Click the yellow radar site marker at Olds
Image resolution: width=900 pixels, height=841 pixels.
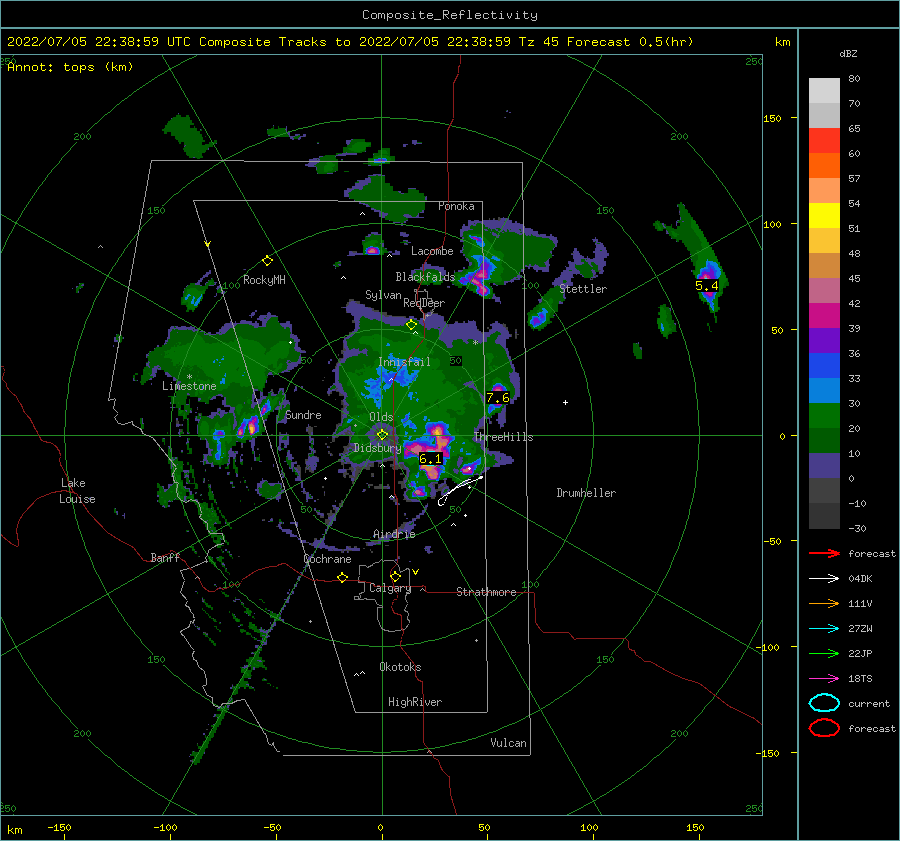click(382, 435)
